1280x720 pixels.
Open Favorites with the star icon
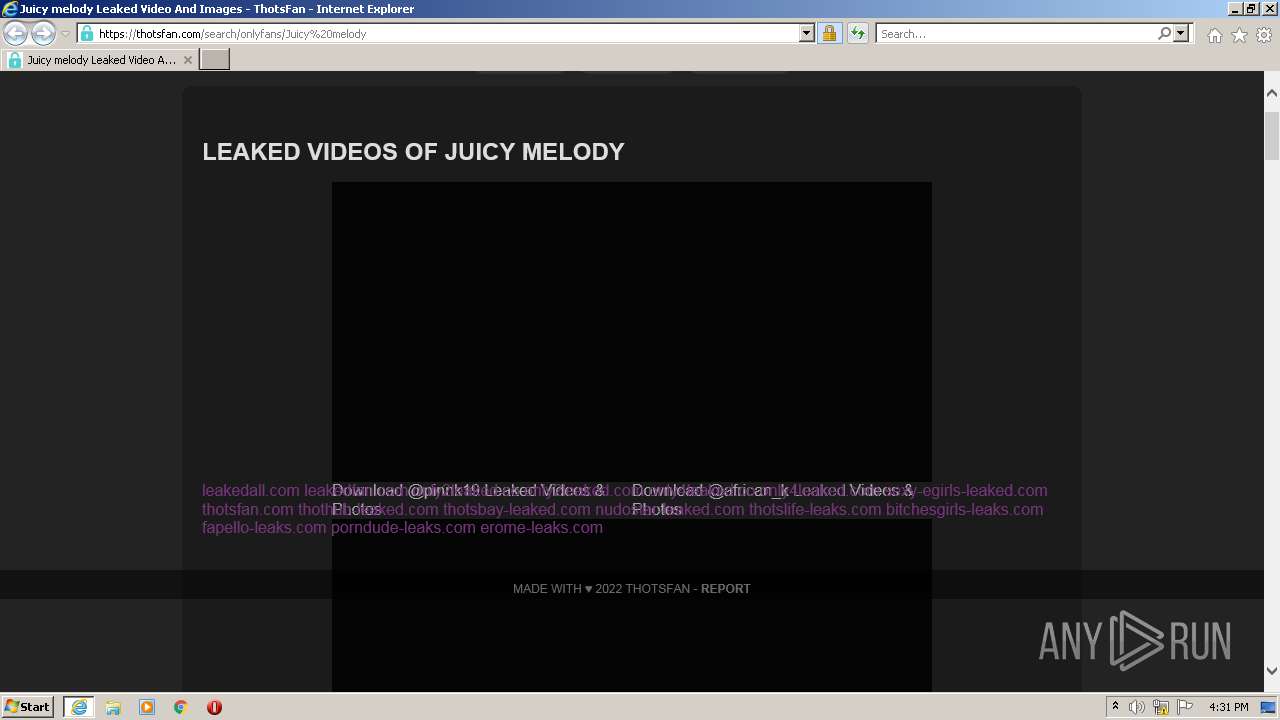click(x=1239, y=35)
